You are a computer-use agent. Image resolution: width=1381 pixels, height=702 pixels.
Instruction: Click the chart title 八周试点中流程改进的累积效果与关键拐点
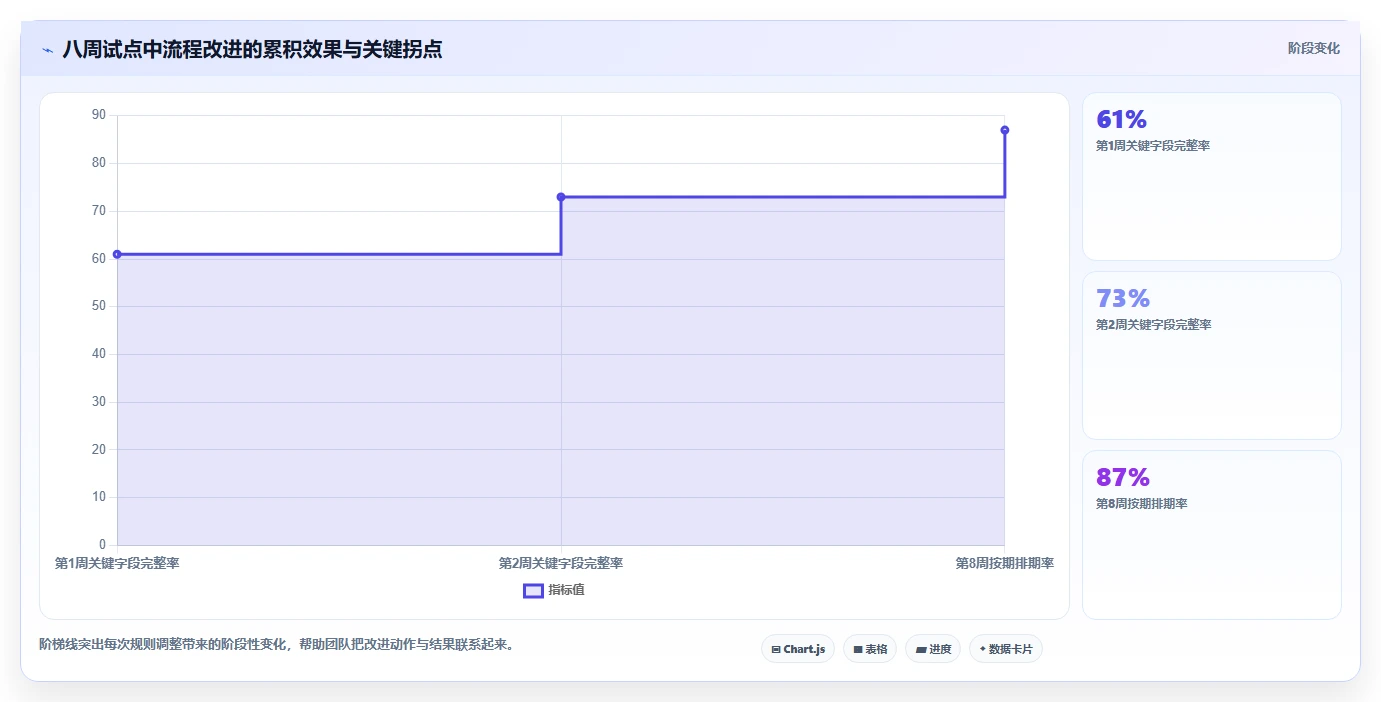coord(252,49)
